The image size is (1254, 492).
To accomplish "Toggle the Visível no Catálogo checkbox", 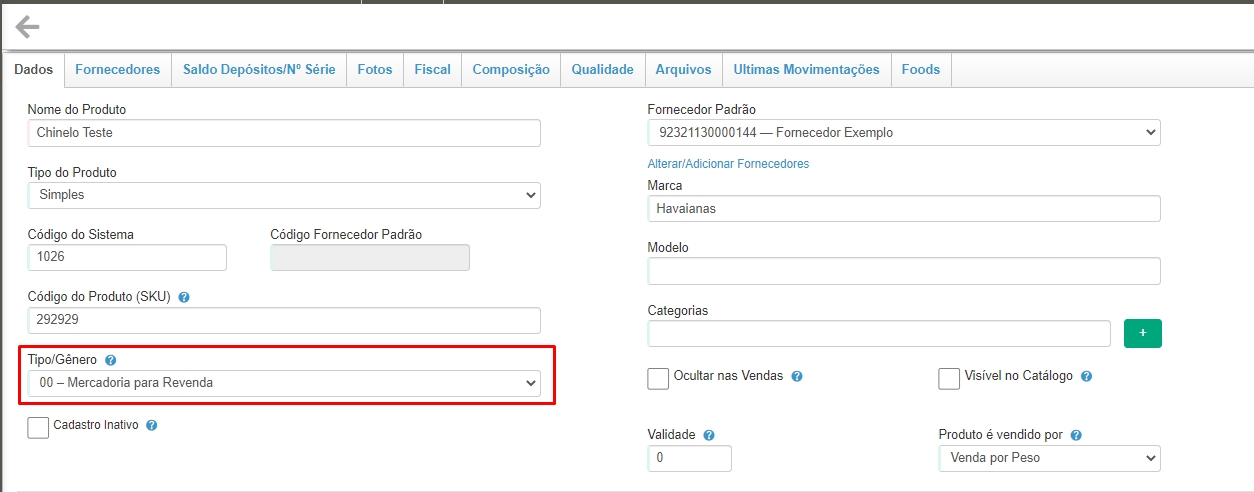I will click(949, 378).
